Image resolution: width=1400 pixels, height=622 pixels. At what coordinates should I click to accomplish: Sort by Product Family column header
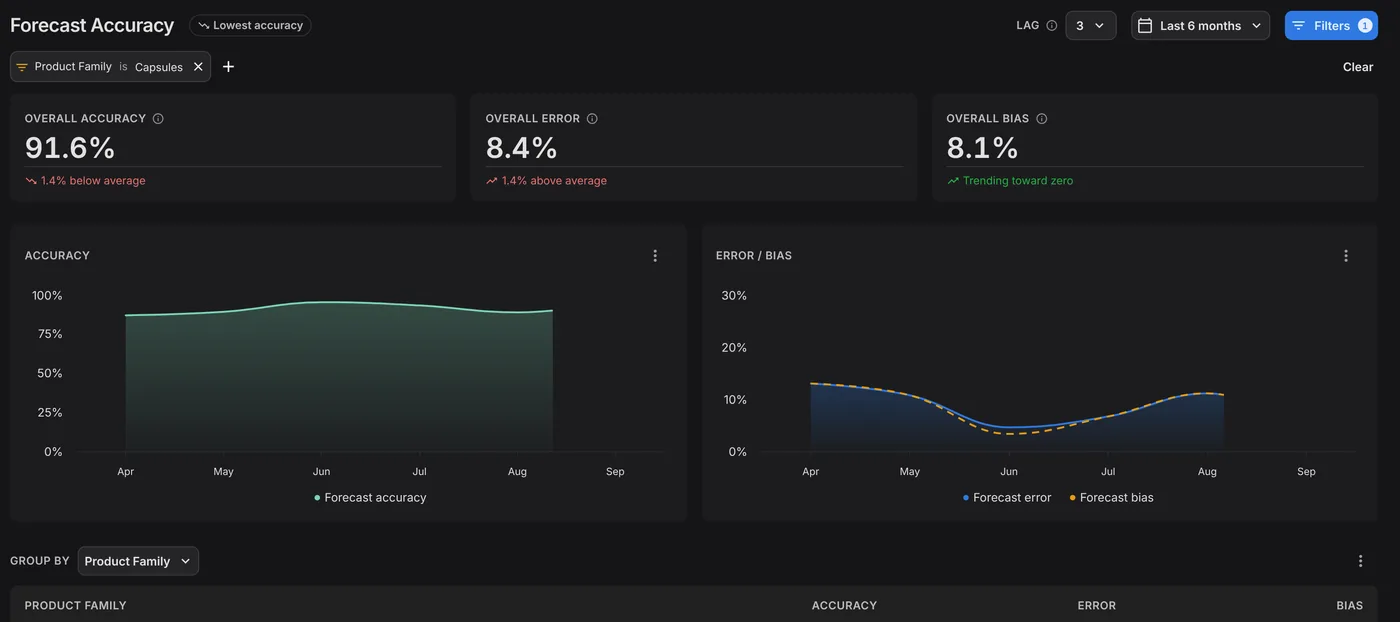[x=75, y=606]
